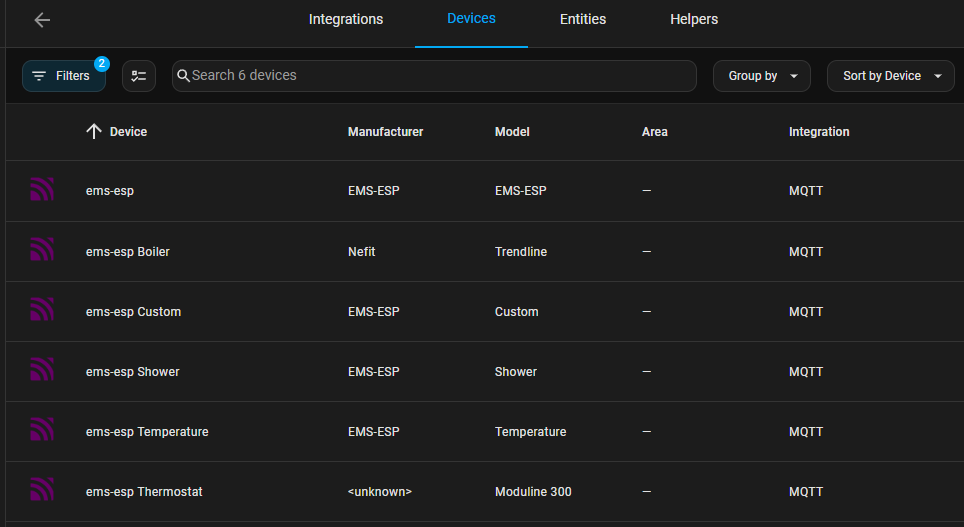The width and height of the screenshot is (964, 527).
Task: Open the Sort by Device dropdown
Action: pos(890,76)
